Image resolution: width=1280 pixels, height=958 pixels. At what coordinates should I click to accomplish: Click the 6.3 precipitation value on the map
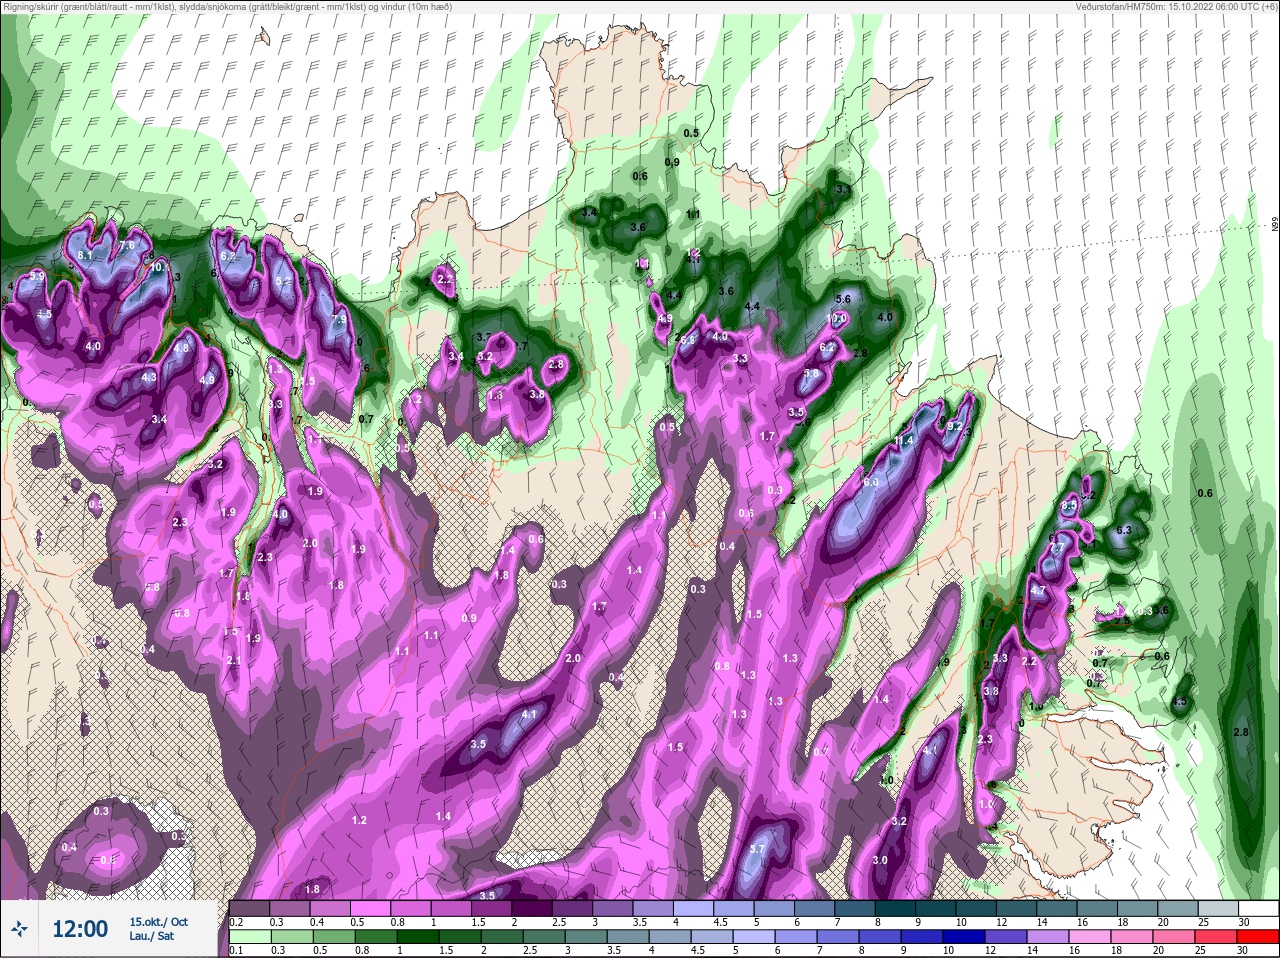[1124, 530]
